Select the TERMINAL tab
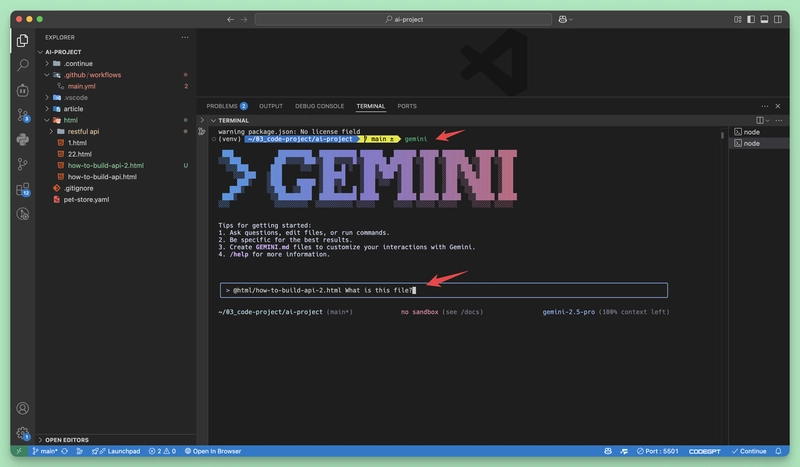800x467 pixels. pyautogui.click(x=370, y=106)
